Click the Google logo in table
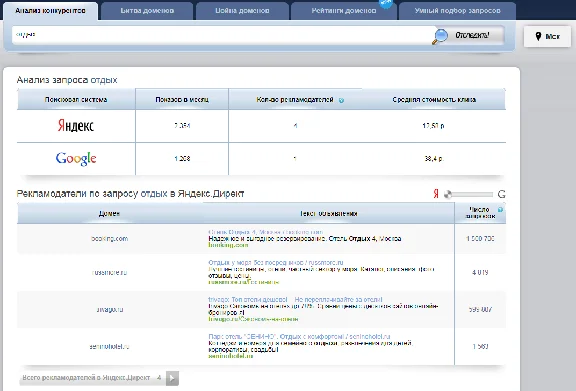The height and width of the screenshot is (391, 576). 76,159
